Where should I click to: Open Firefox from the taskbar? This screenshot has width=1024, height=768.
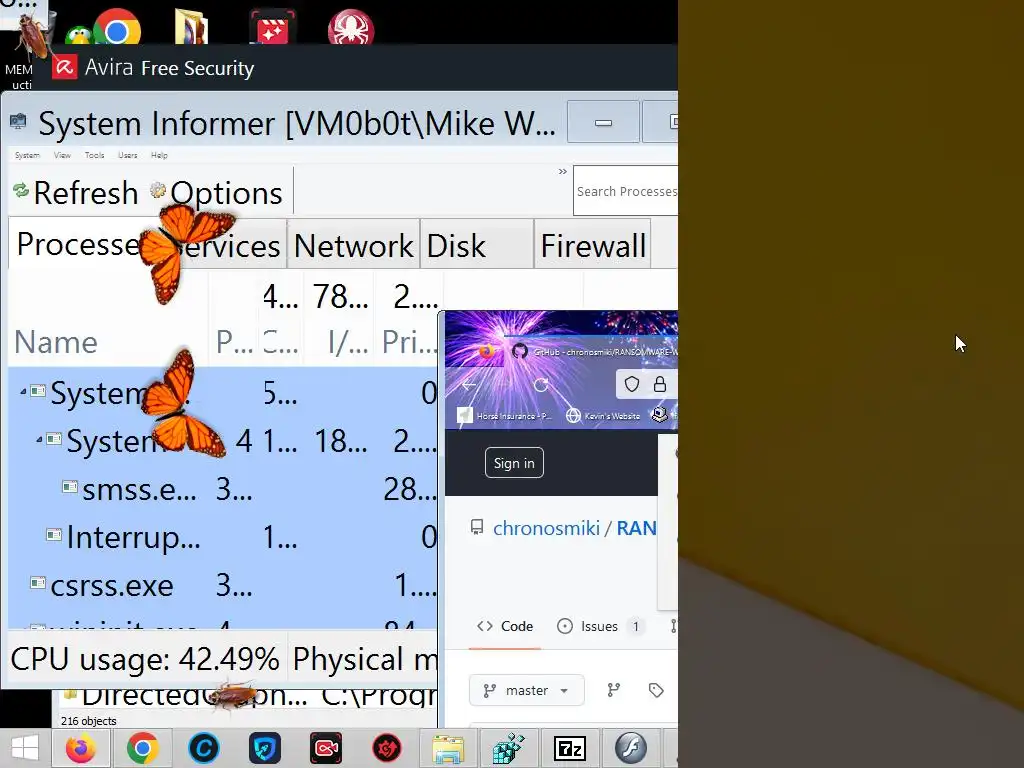click(80, 748)
